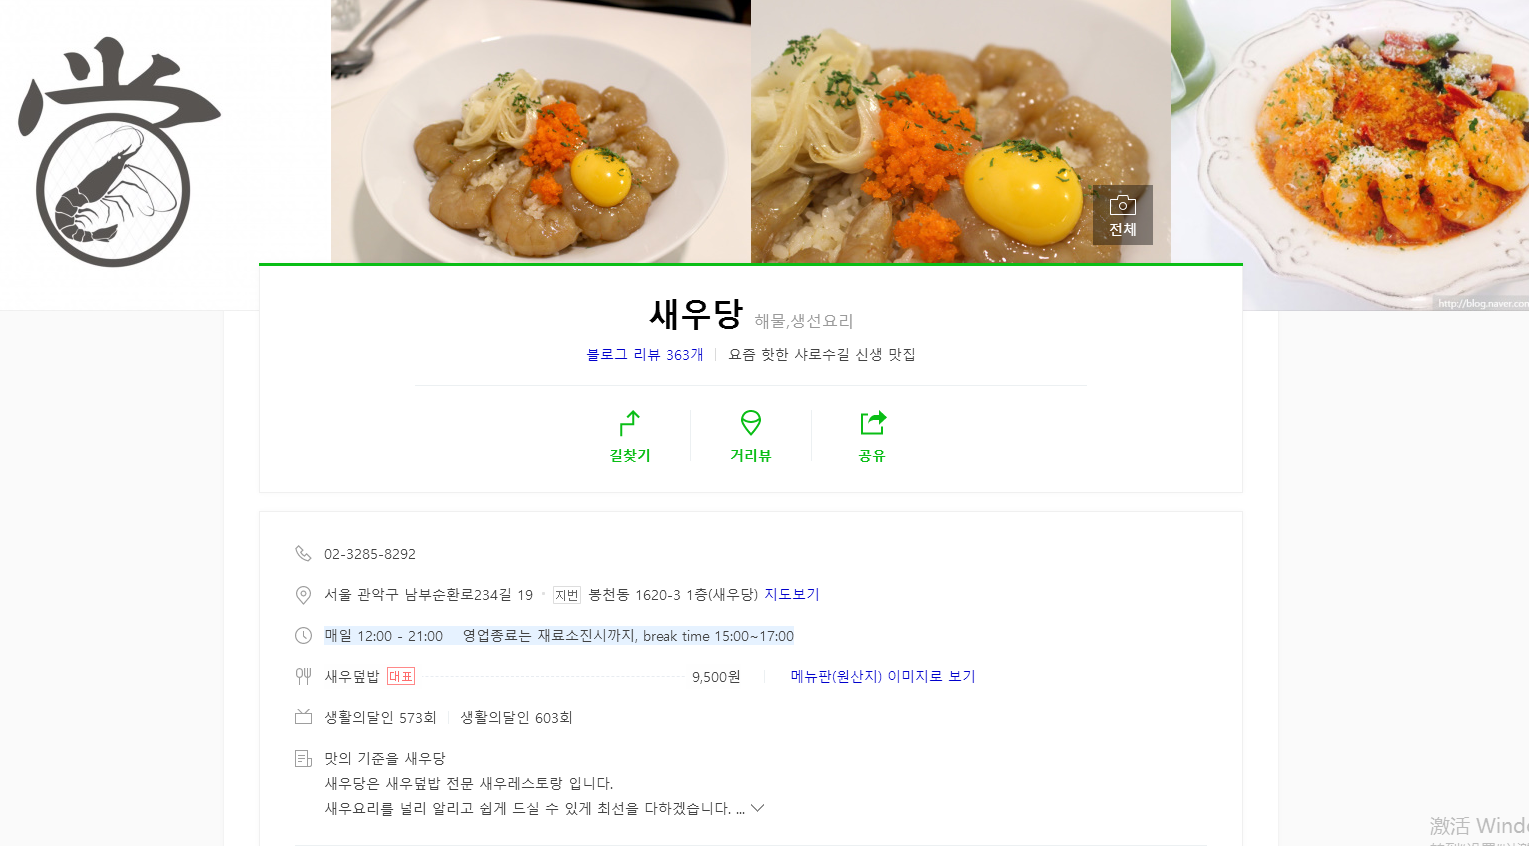The width and height of the screenshot is (1529, 846).
Task: Click the phone icon beside 02-3285-8292
Action: pyautogui.click(x=303, y=553)
